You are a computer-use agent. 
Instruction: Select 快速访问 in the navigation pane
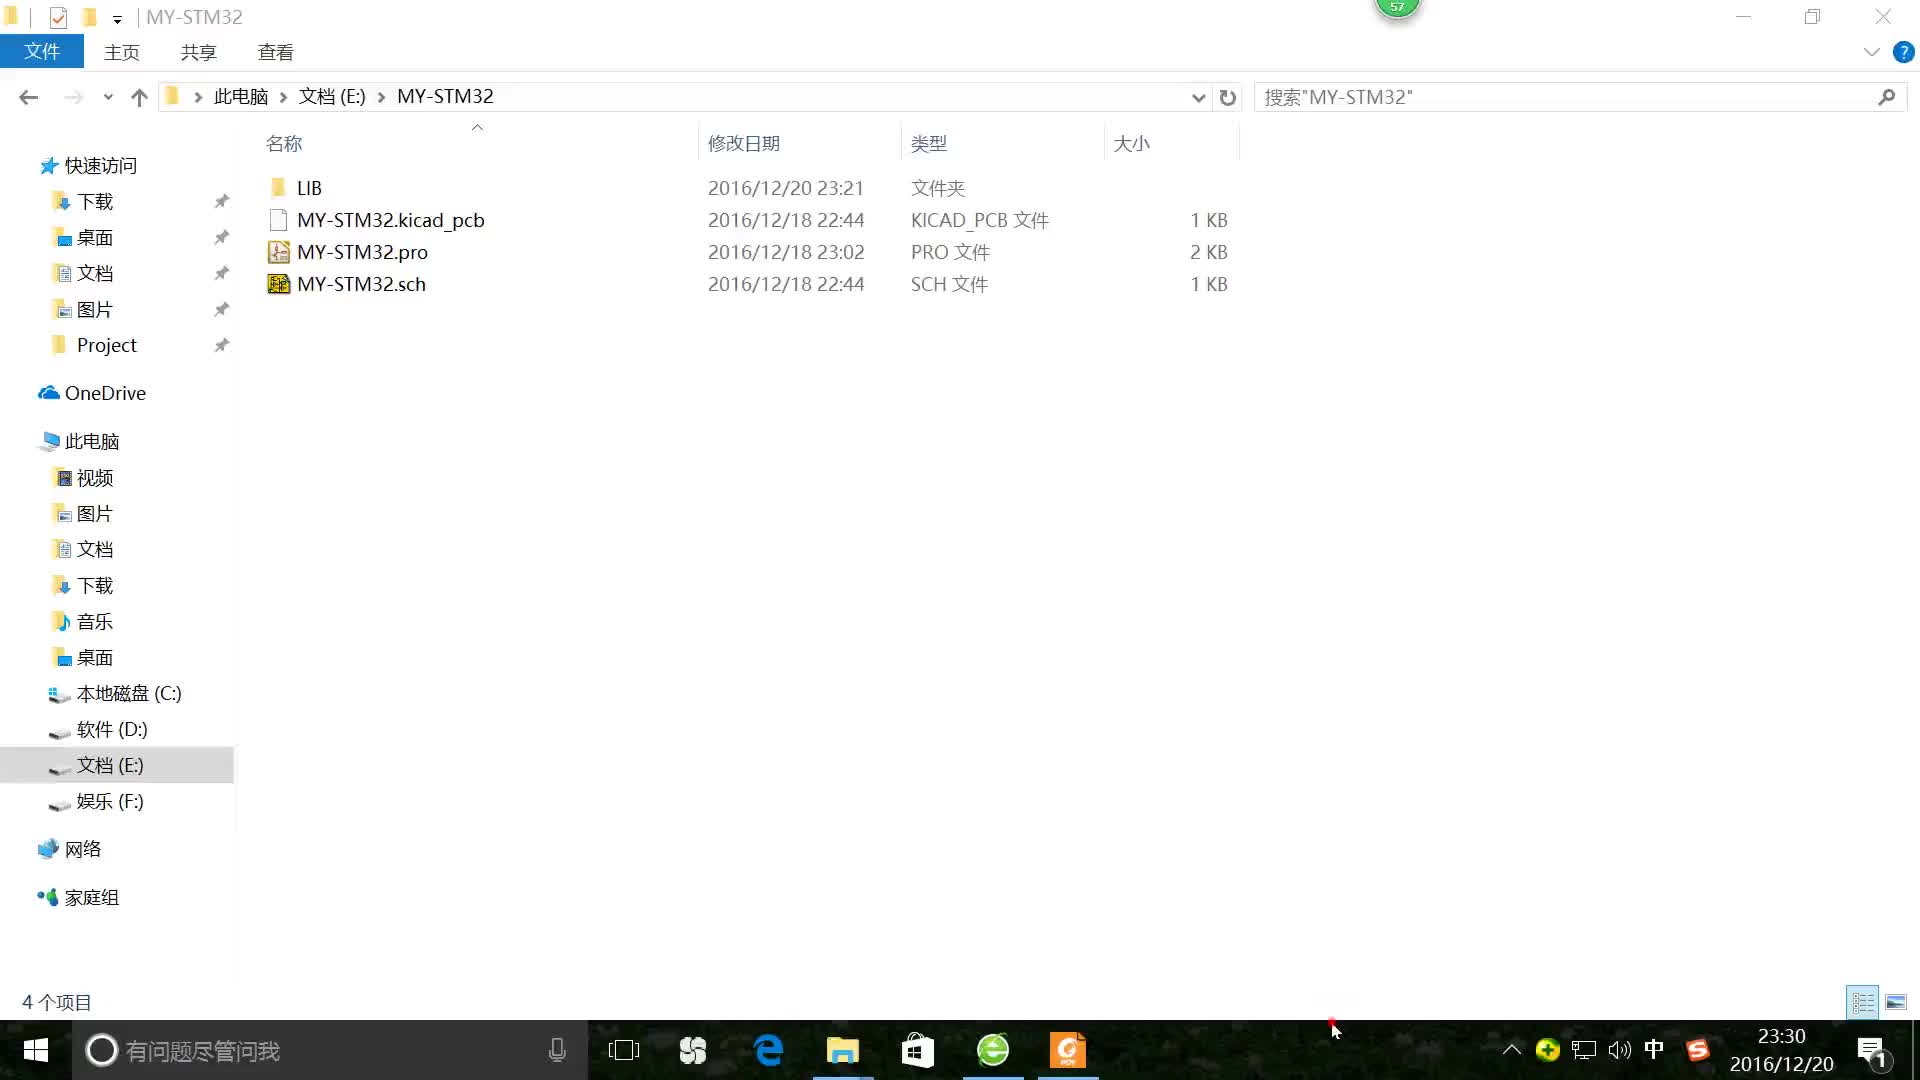tap(100, 166)
